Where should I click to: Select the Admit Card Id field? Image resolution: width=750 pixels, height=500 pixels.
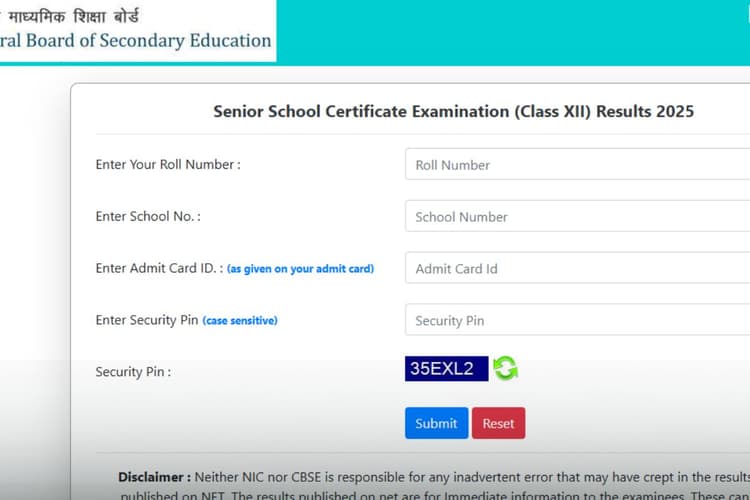[x=577, y=269]
